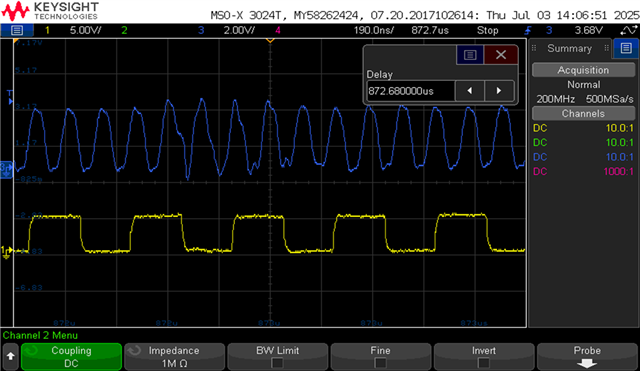The width and height of the screenshot is (640, 371).
Task: Click channel 2 green DC 10.0:1 row
Action: pyautogui.click(x=583, y=142)
